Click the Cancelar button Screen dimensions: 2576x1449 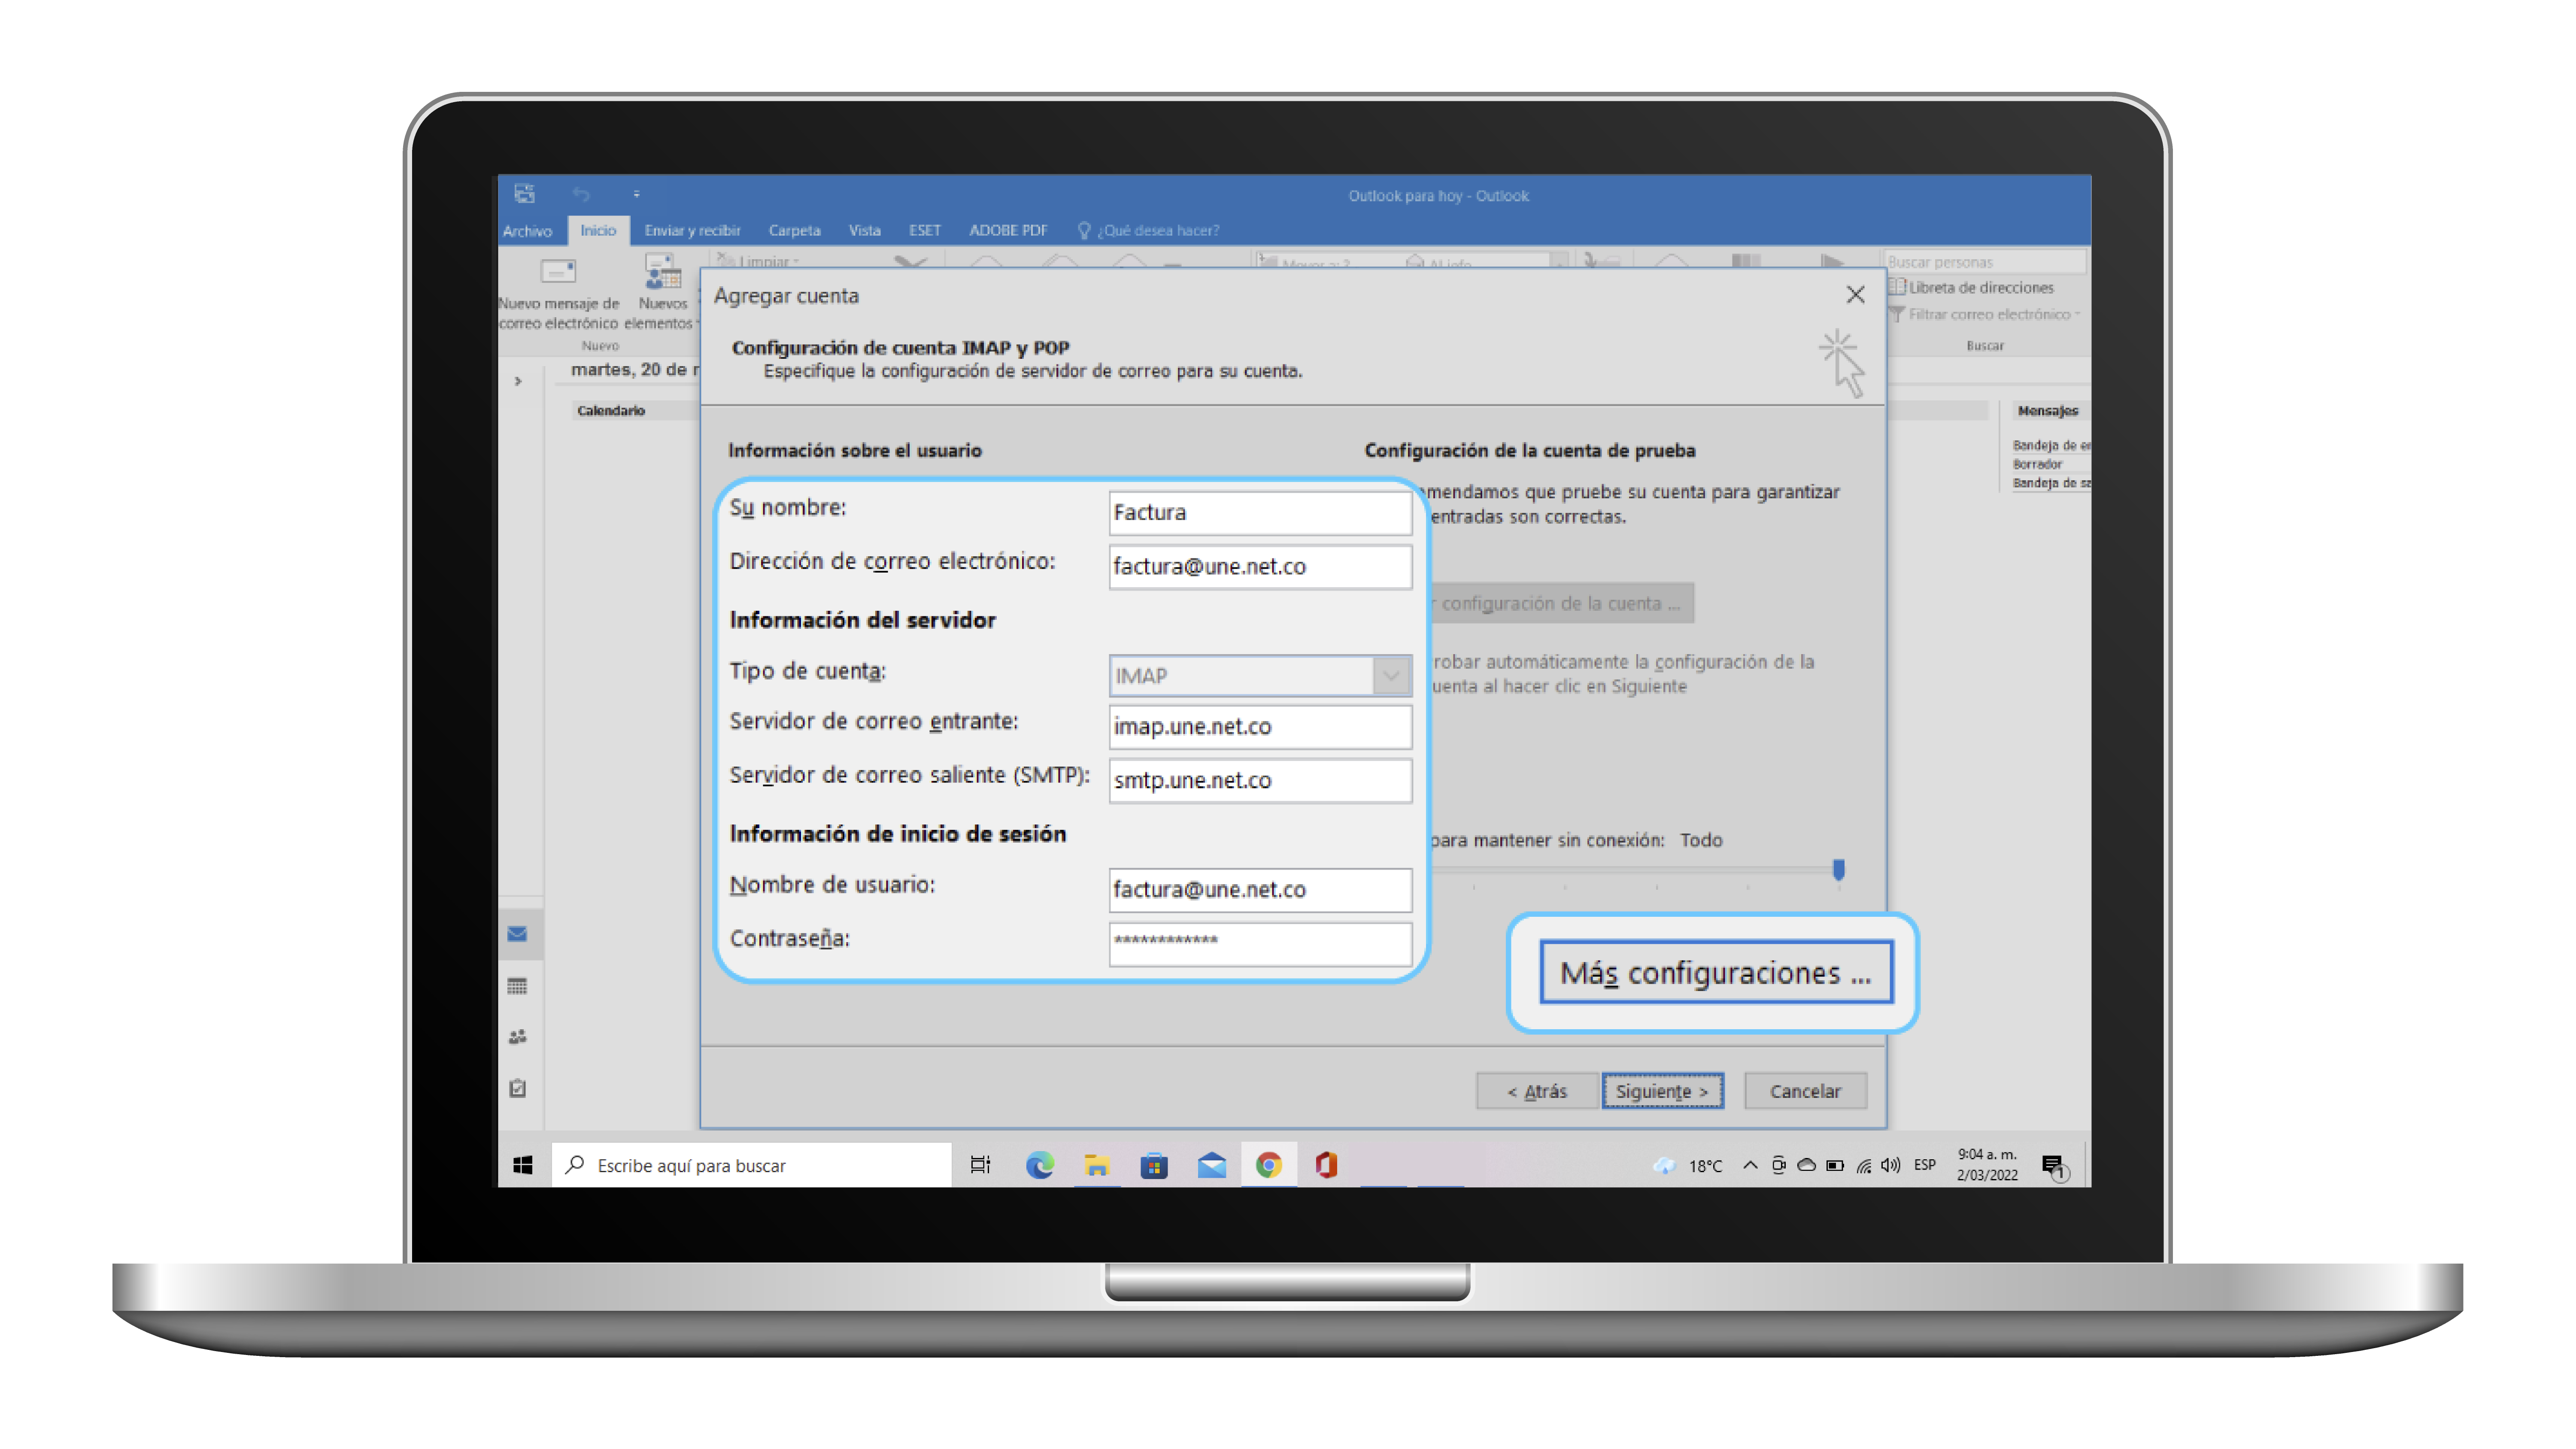click(1805, 1091)
